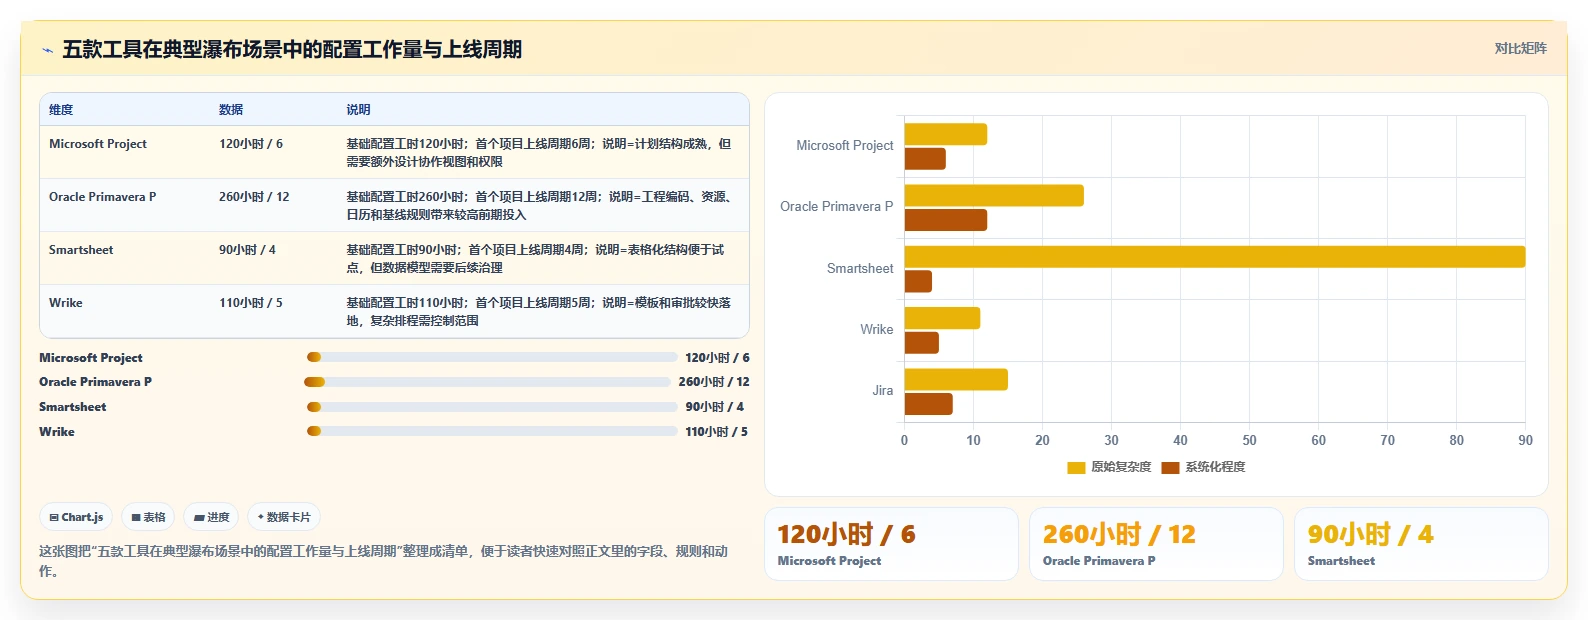
Task: Click the yellow 原始复杂度 legend swatch
Action: coord(1076,467)
